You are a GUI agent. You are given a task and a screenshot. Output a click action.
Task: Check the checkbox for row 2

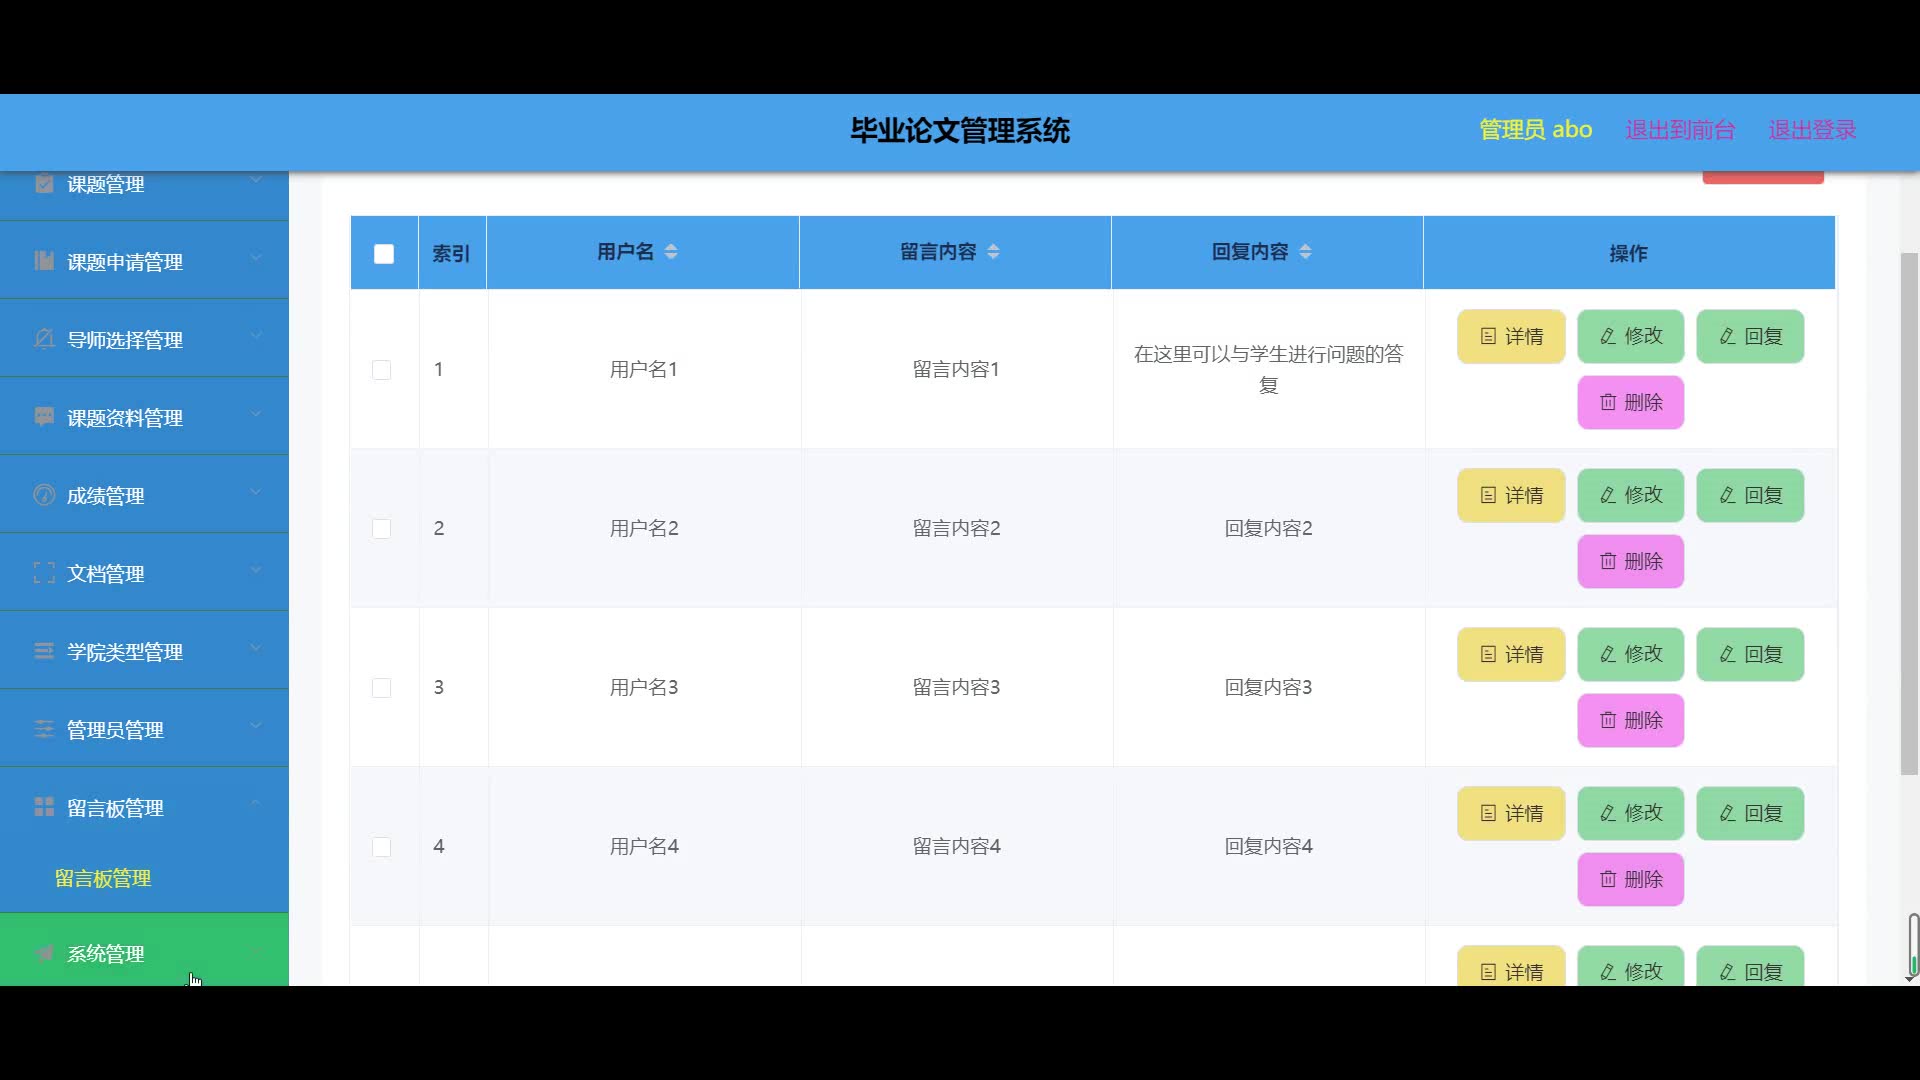click(x=381, y=529)
